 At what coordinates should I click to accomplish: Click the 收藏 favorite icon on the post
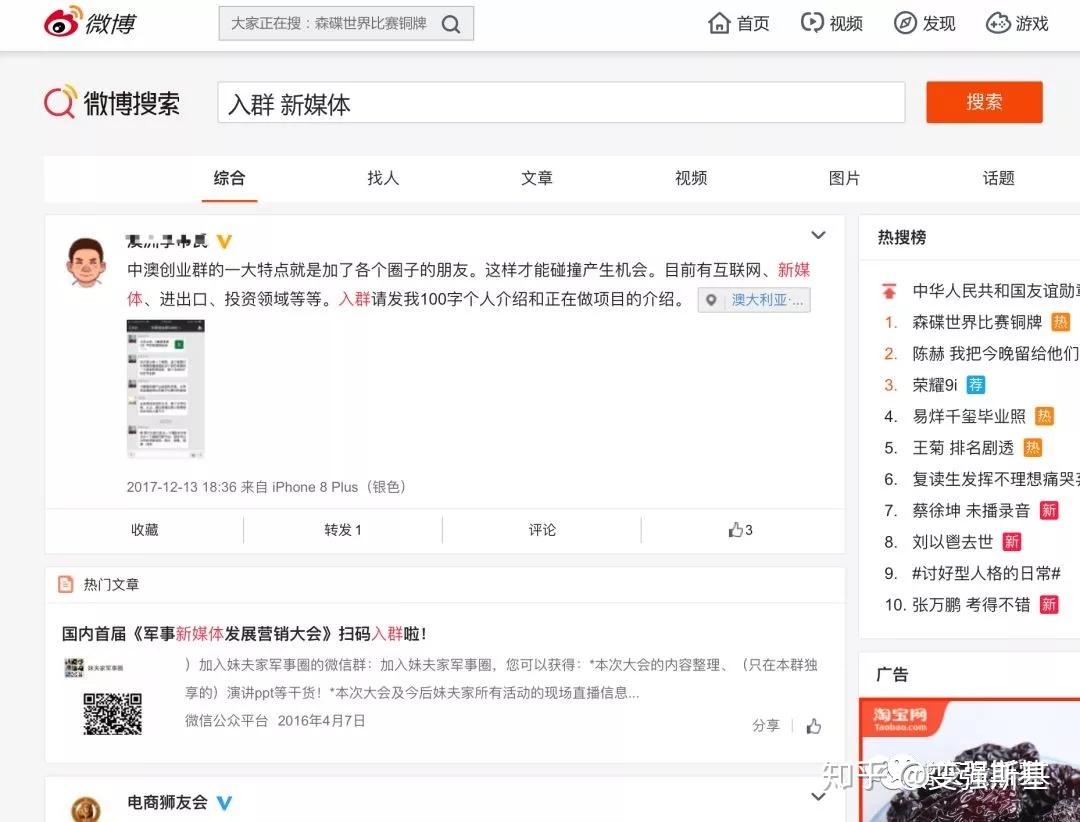point(143,529)
